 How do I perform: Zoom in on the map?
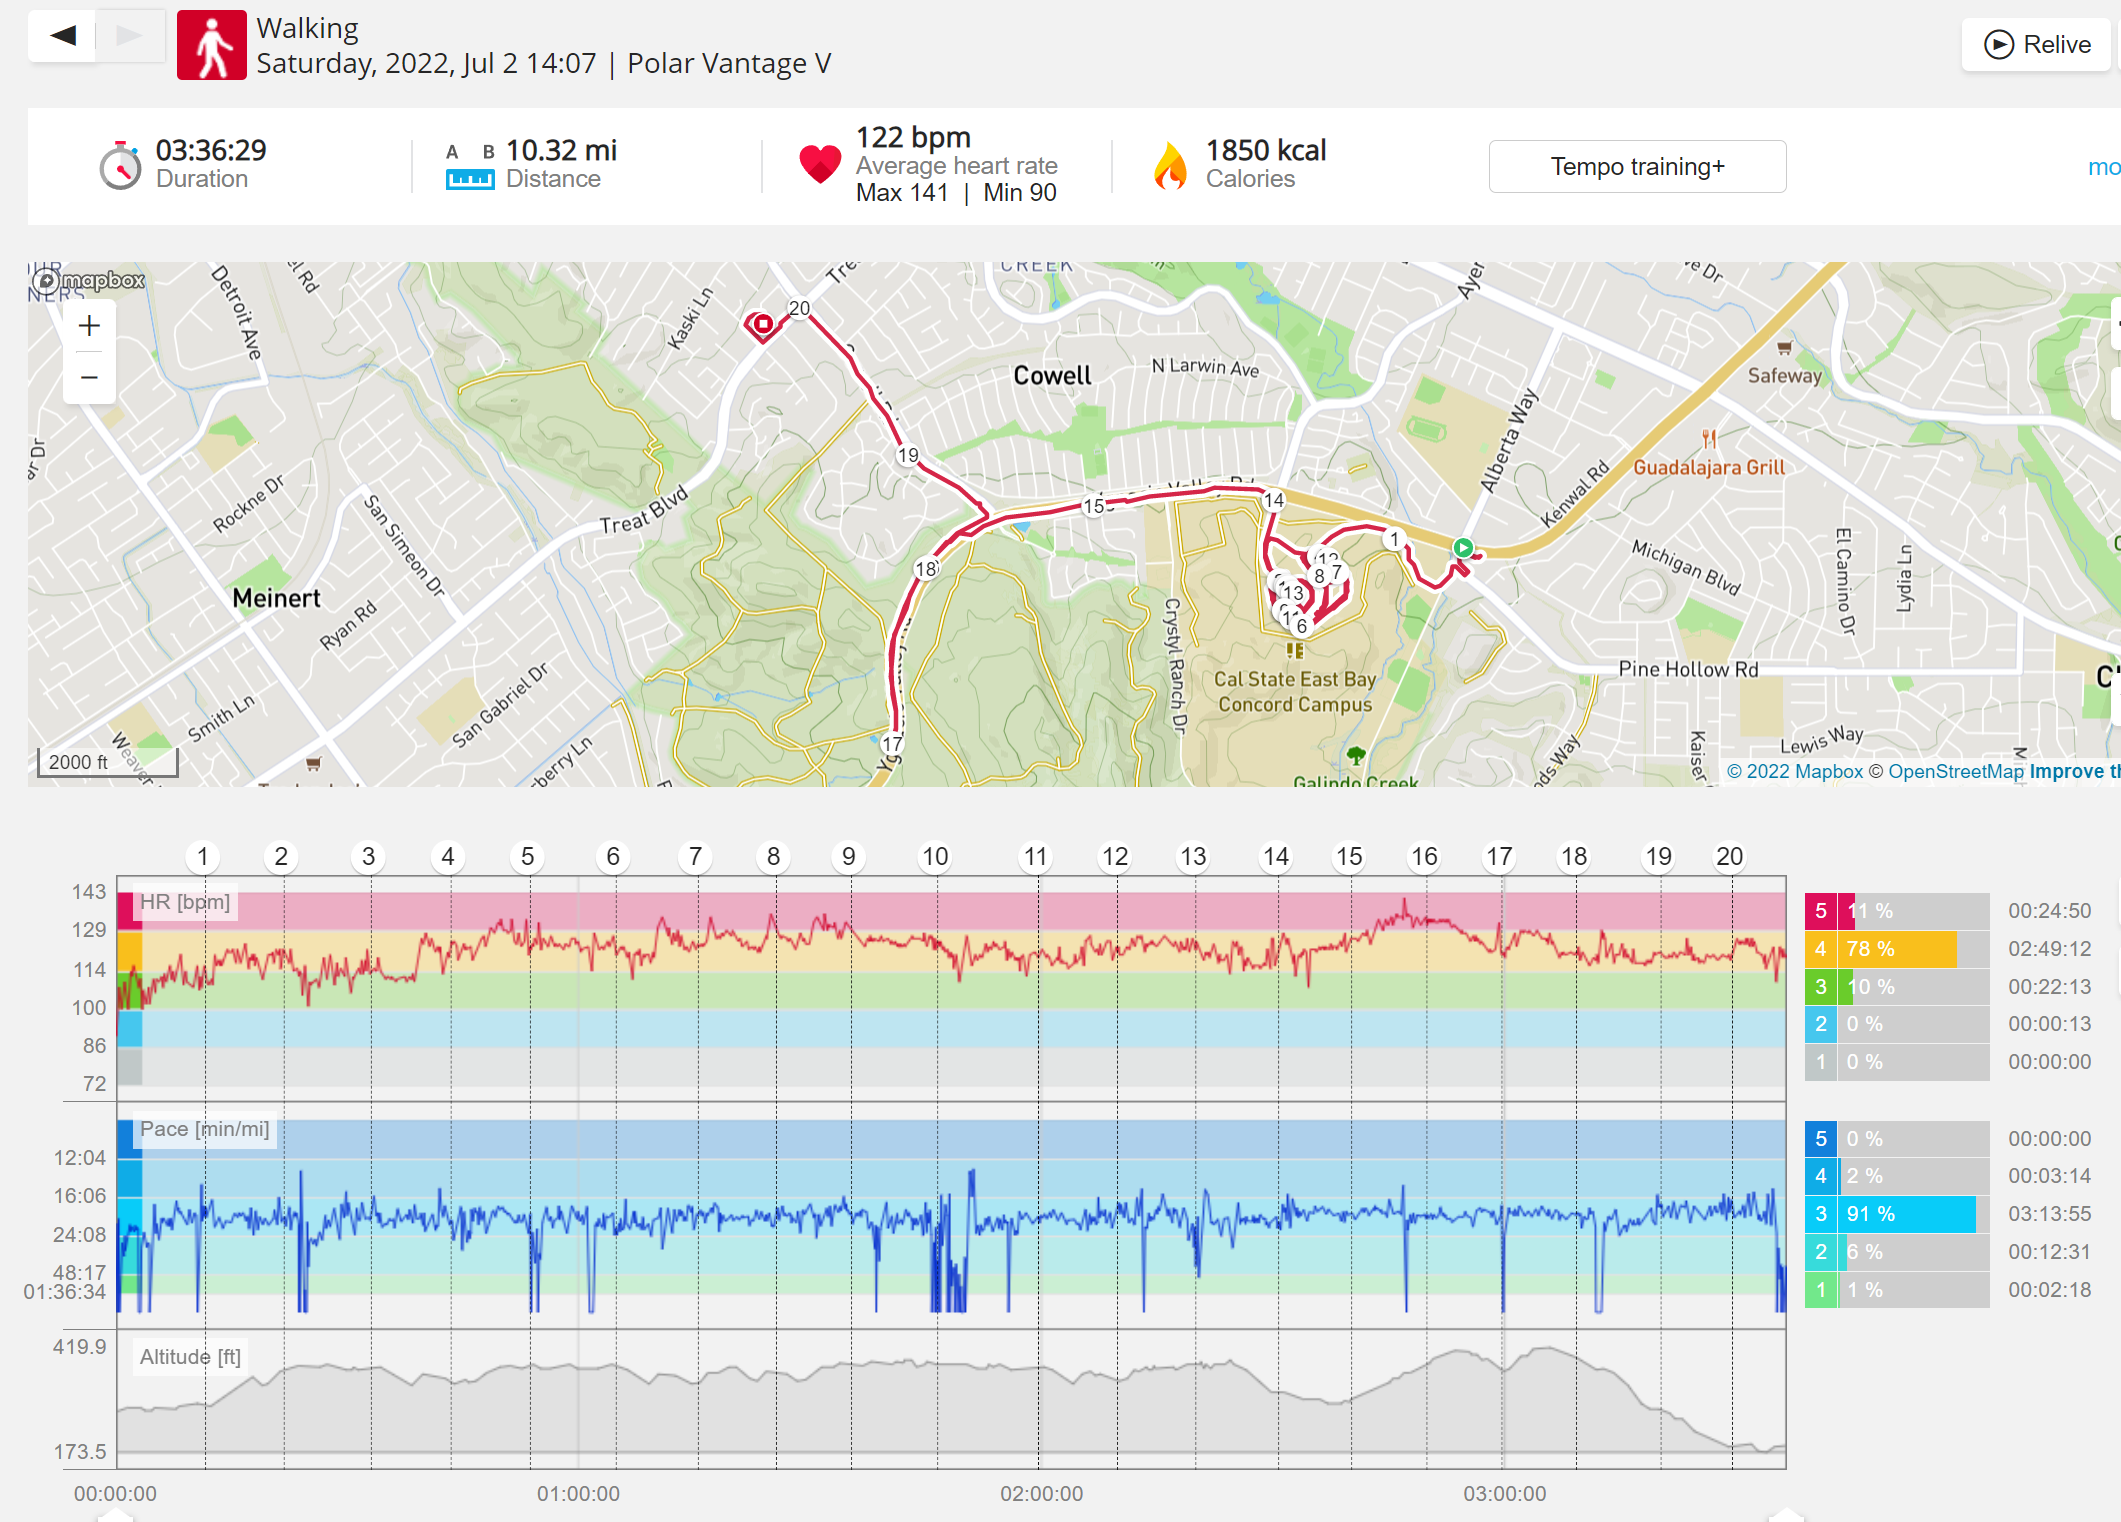pos(89,326)
